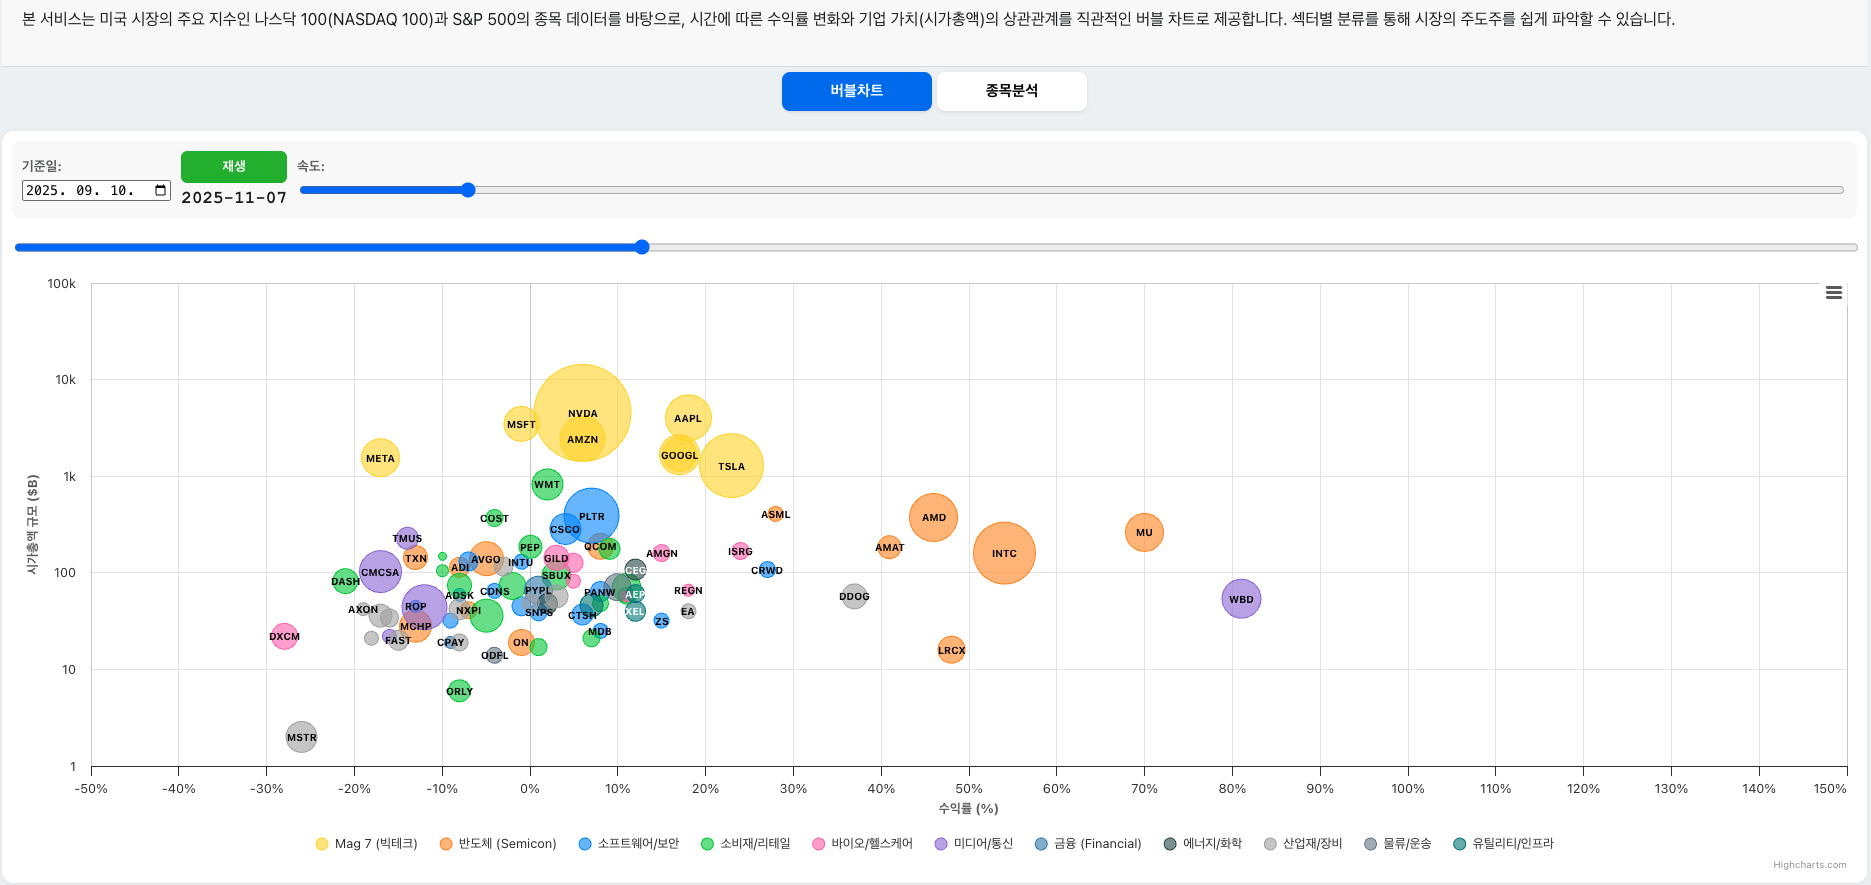The height and width of the screenshot is (885, 1871).
Task: Select the AMGN bubble
Action: click(661, 553)
